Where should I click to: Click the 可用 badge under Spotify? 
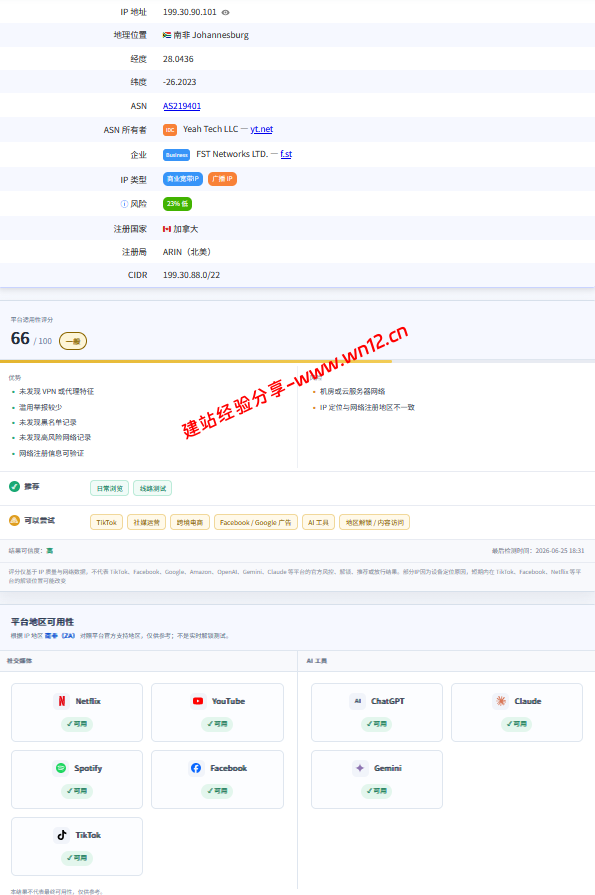pos(77,791)
